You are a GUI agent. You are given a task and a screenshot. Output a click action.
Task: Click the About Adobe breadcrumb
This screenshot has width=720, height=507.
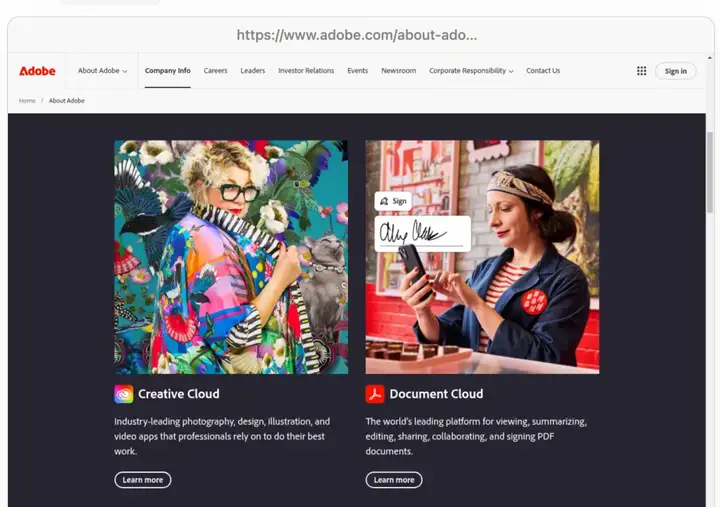pos(67,101)
